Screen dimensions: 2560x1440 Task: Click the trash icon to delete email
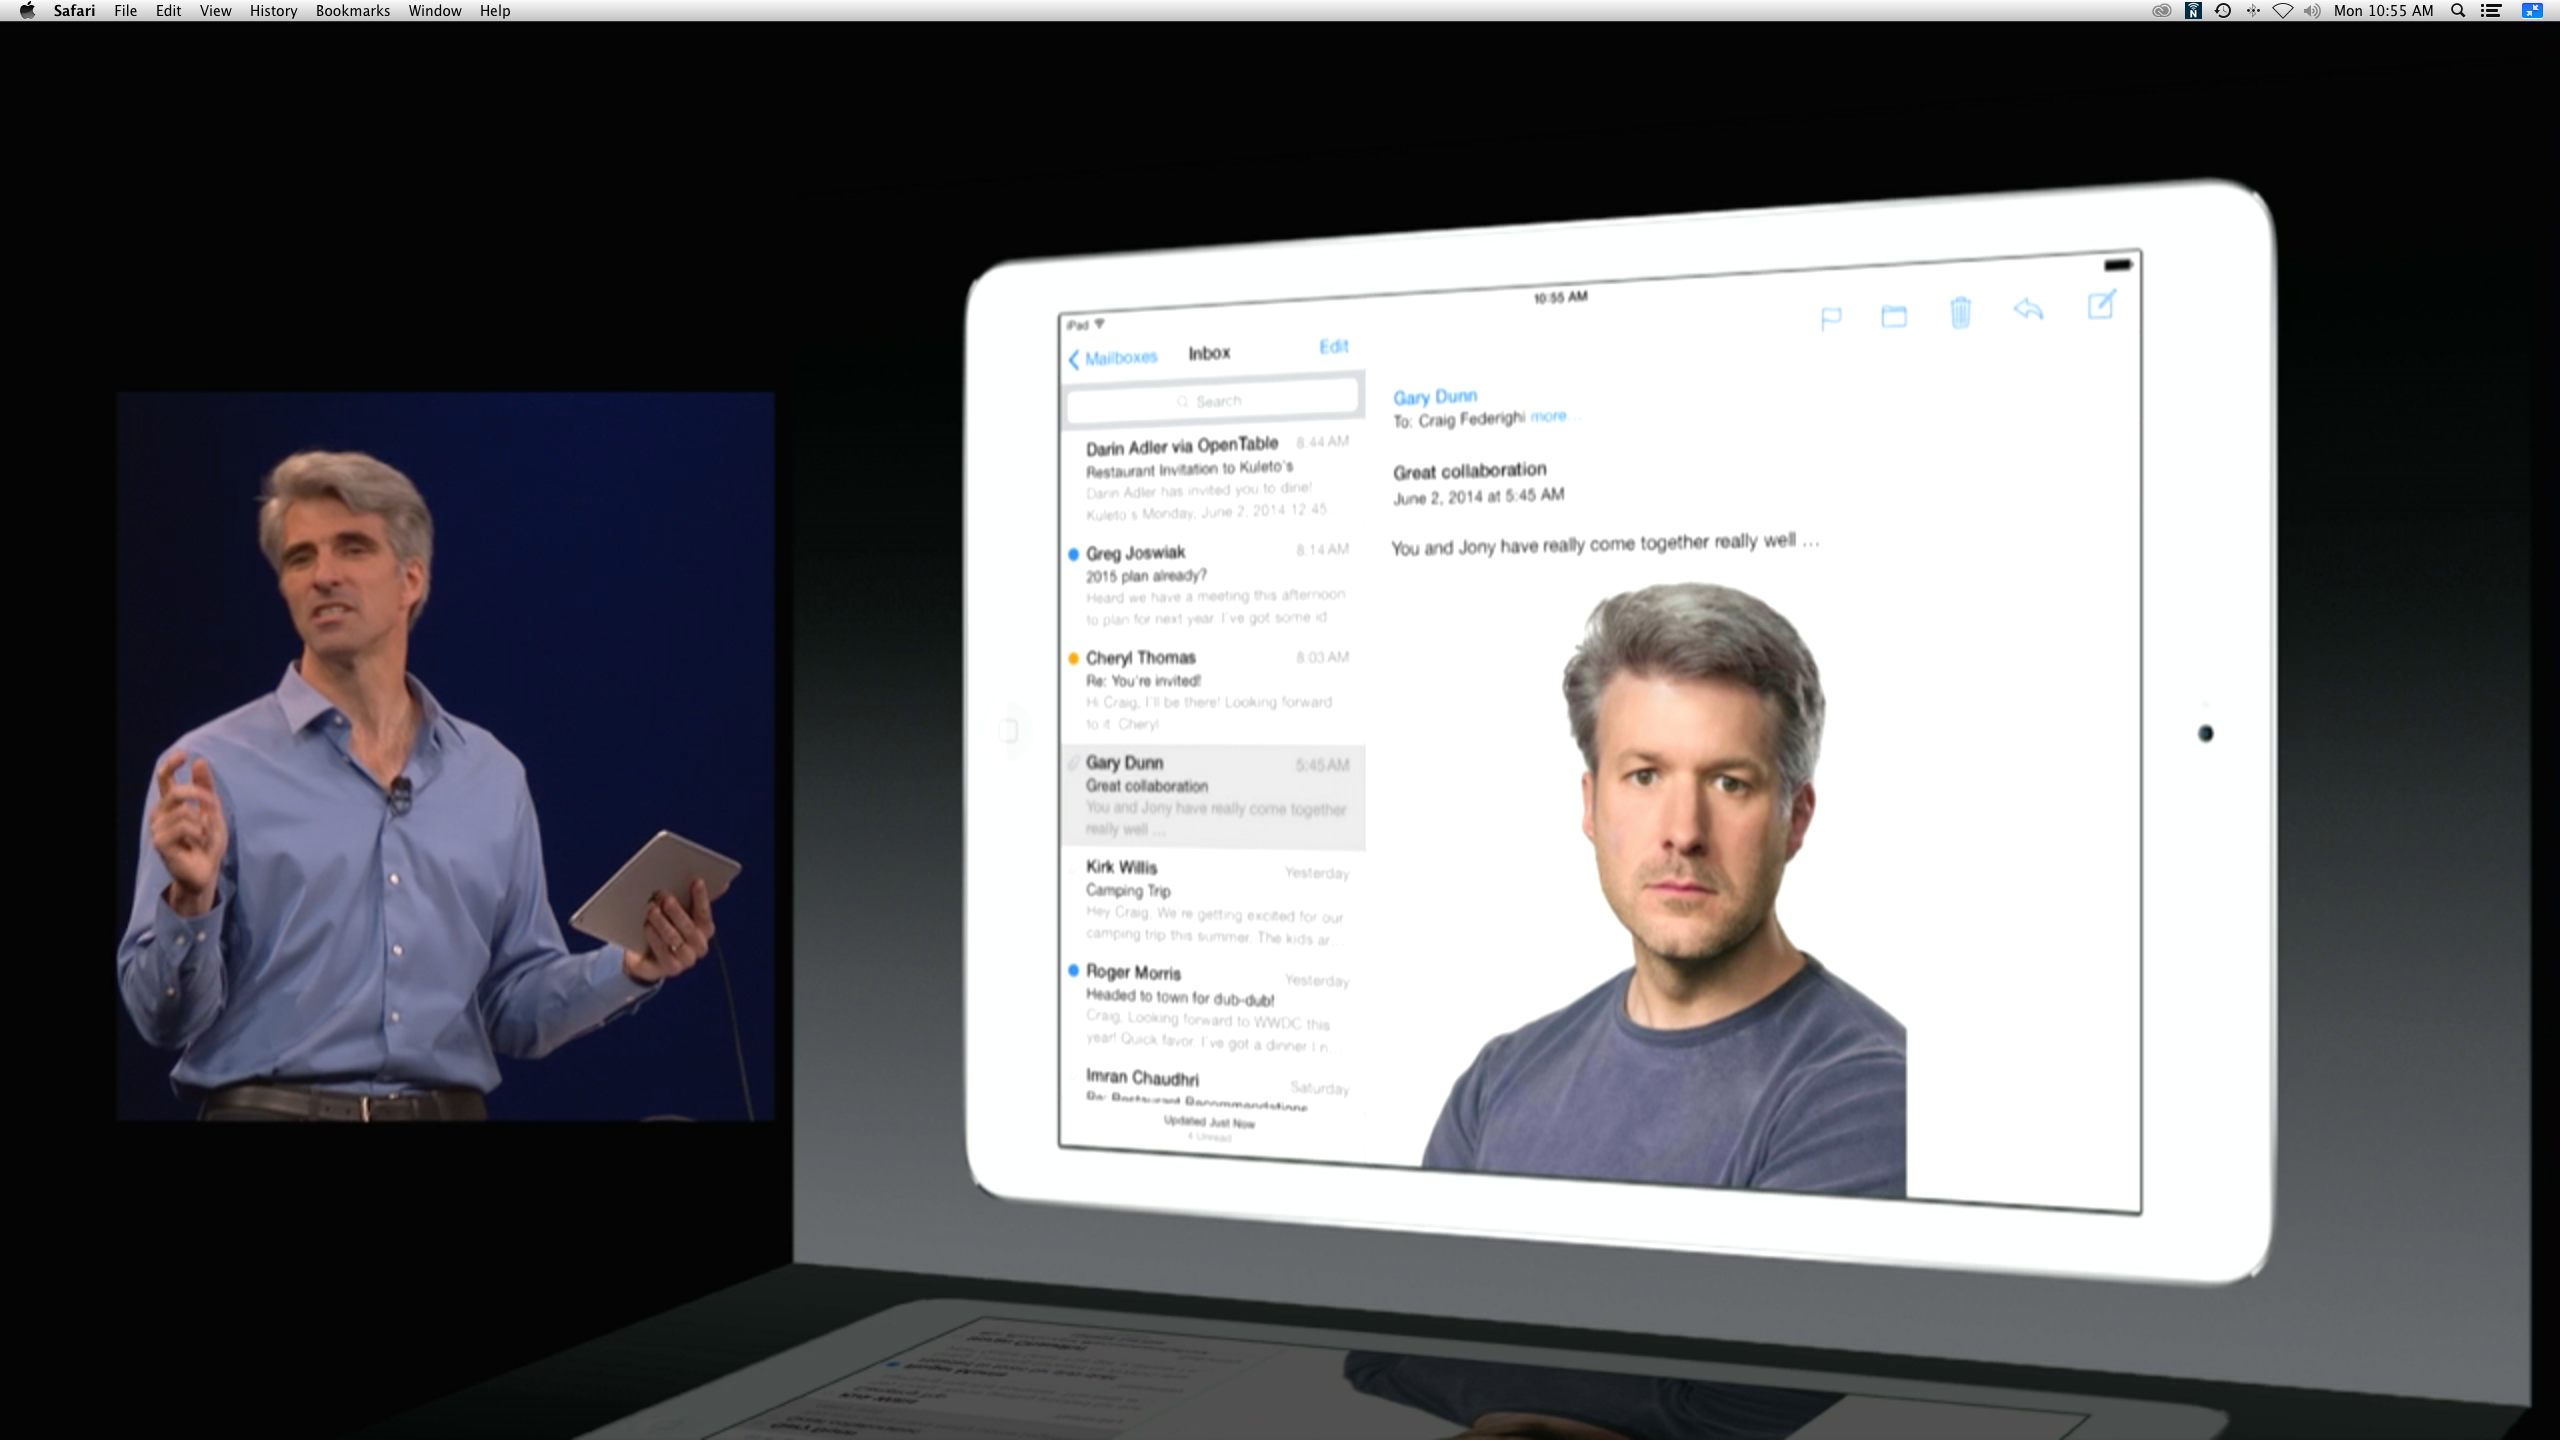point(1960,312)
